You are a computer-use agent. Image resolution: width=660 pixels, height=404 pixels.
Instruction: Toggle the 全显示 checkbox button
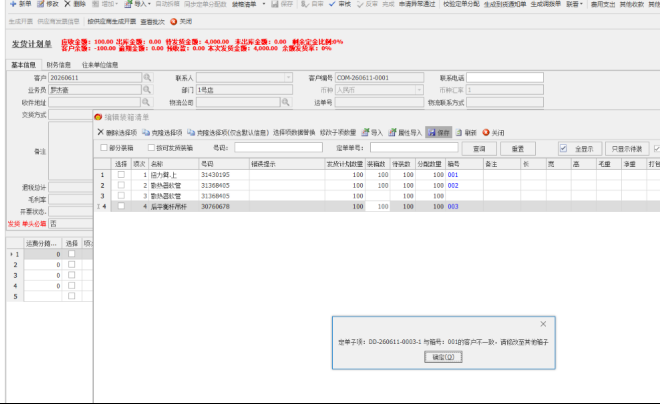pos(563,148)
